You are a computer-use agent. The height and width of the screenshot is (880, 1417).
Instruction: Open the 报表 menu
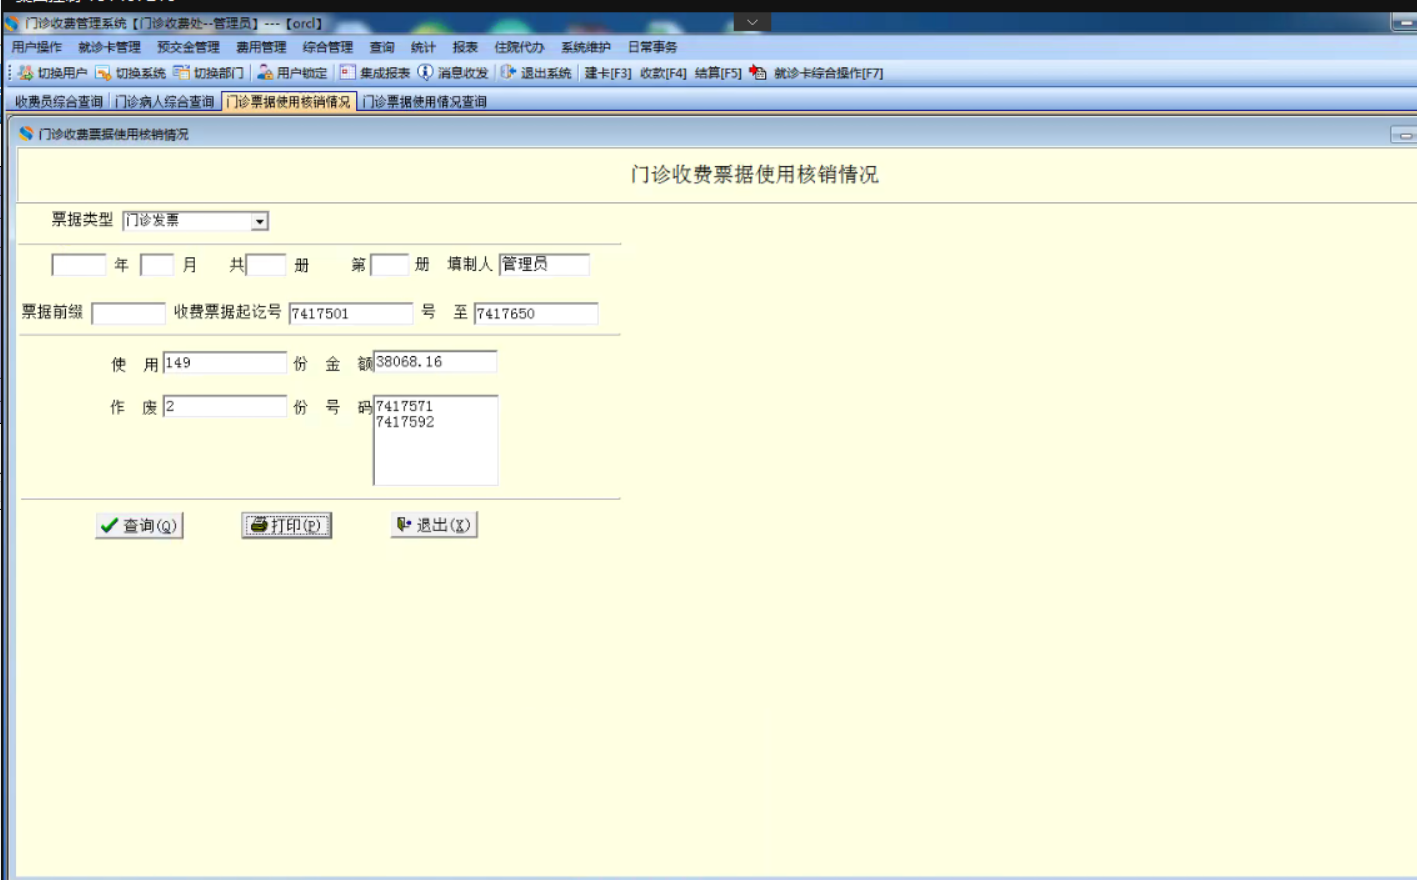point(465,47)
